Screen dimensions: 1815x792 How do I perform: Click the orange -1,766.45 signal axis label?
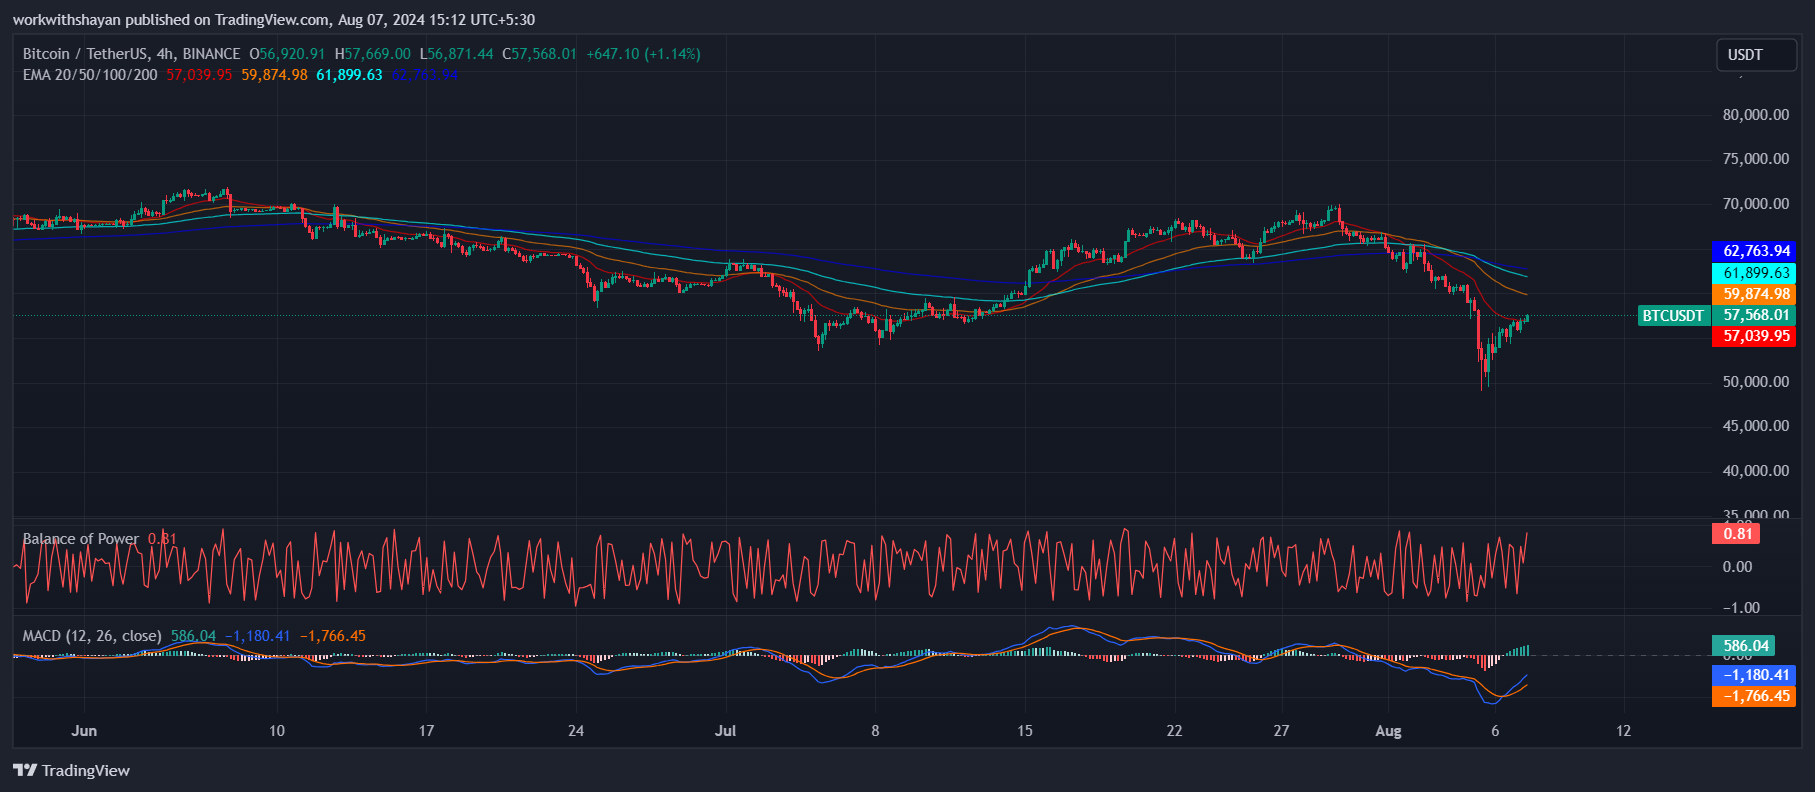(1755, 696)
